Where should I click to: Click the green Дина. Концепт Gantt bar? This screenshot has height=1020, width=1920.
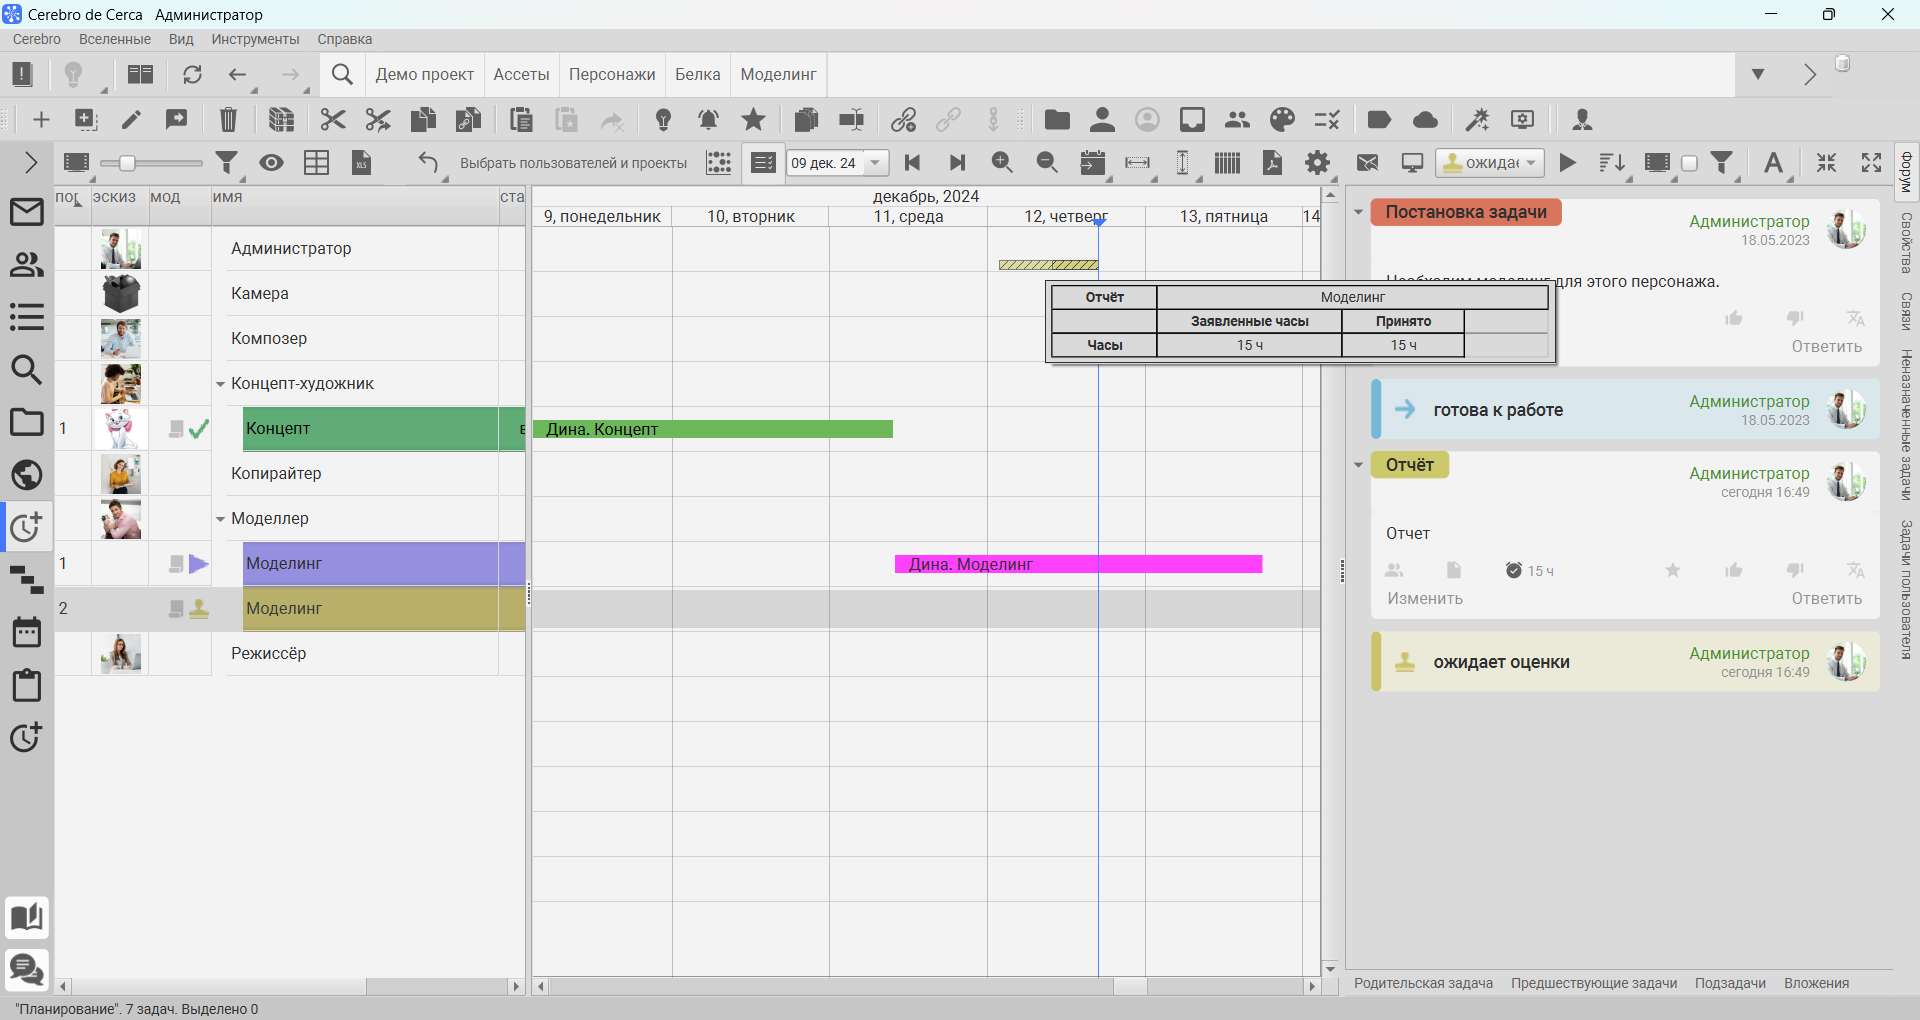pyautogui.click(x=712, y=429)
